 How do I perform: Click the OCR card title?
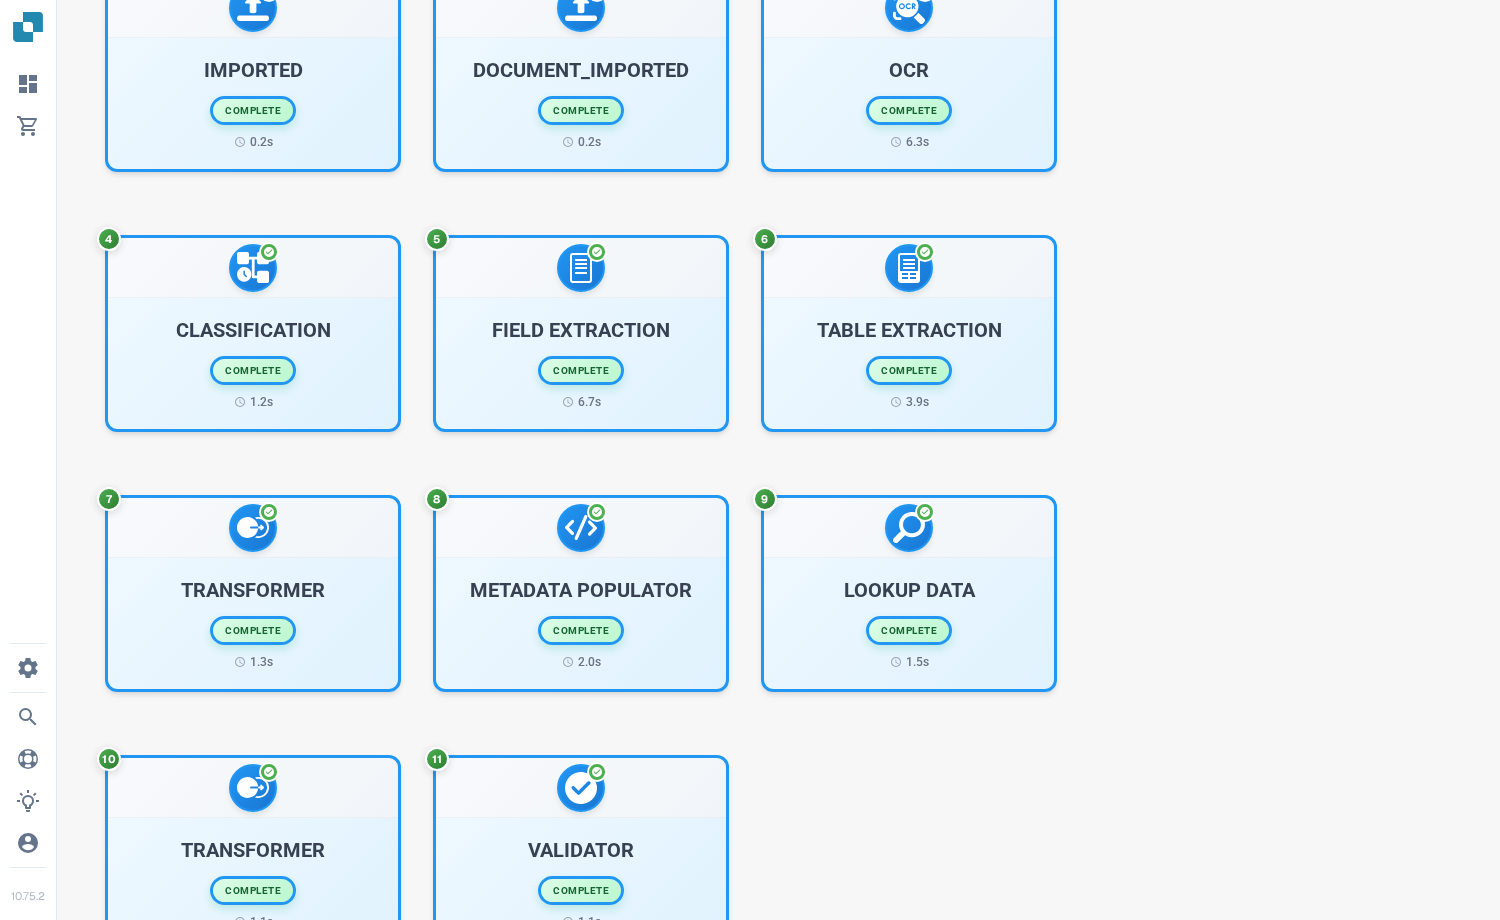909,70
